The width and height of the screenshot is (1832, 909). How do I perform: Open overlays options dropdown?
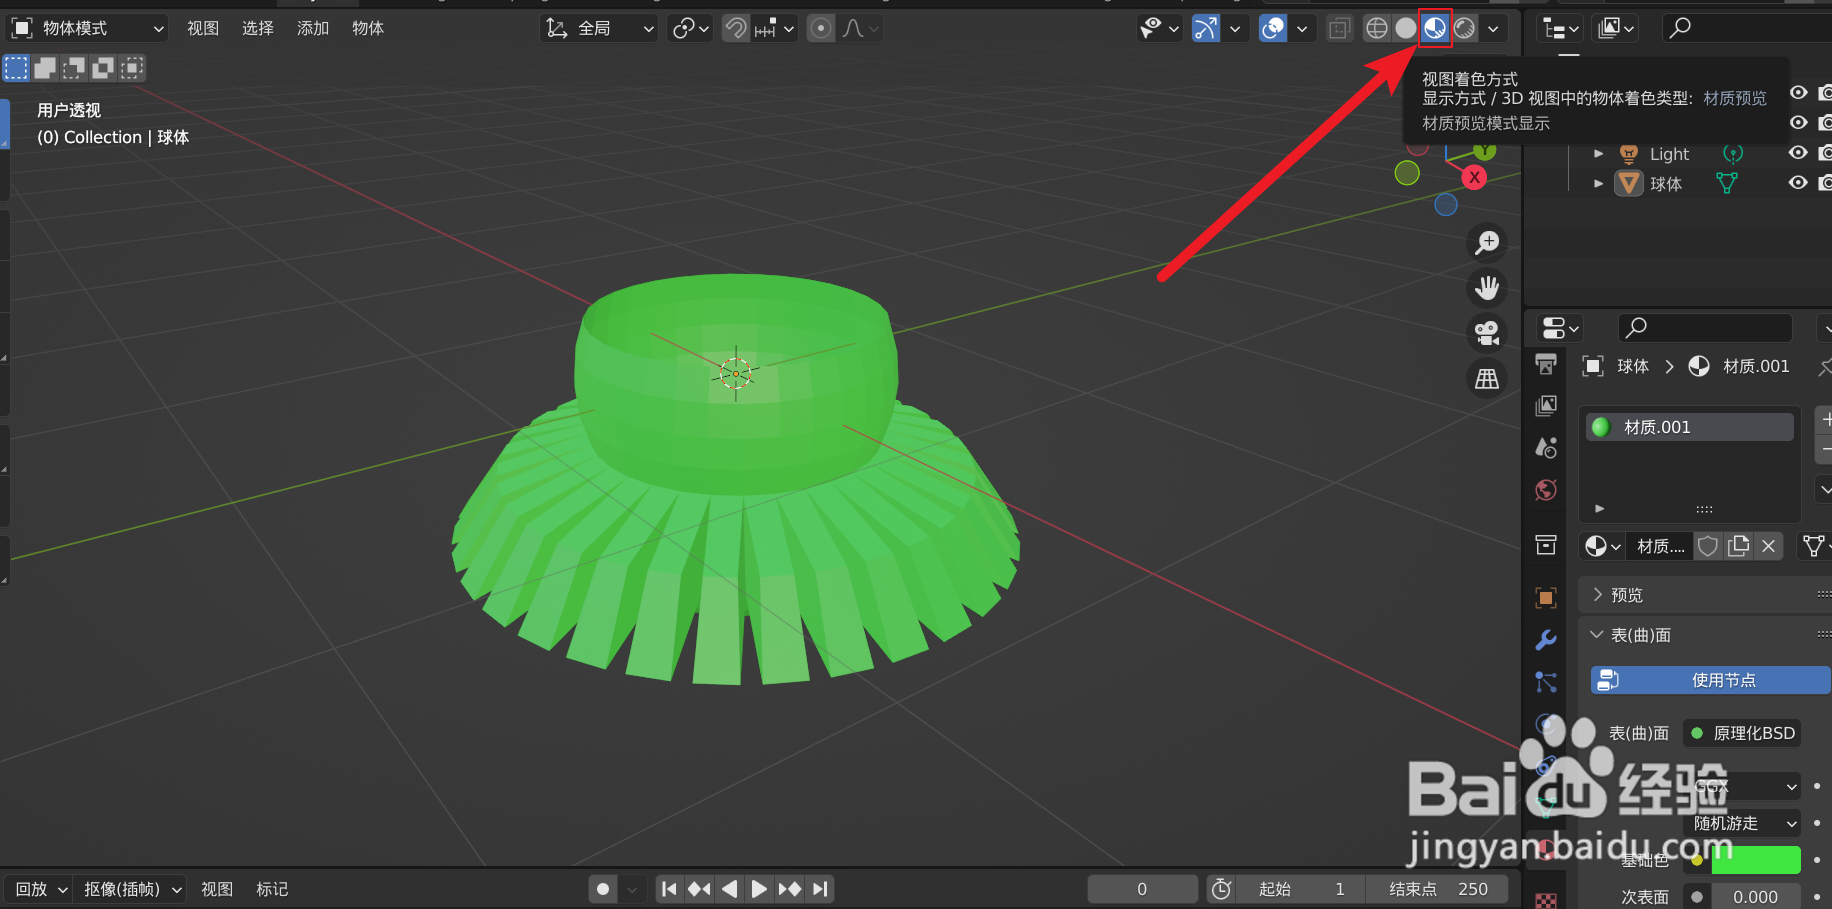1301,28
